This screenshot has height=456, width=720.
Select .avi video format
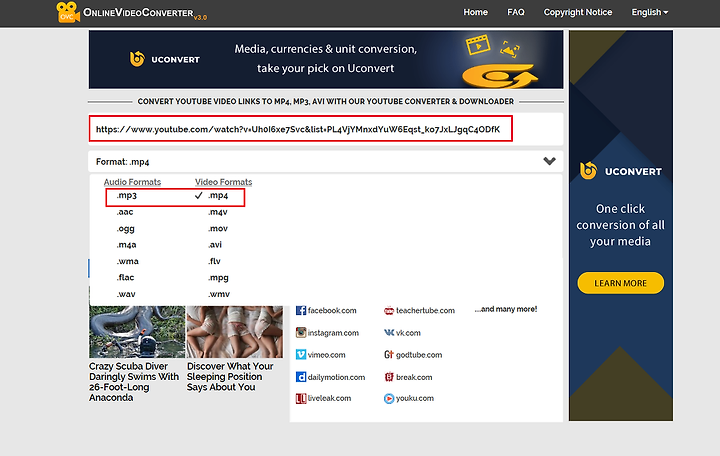[215, 245]
